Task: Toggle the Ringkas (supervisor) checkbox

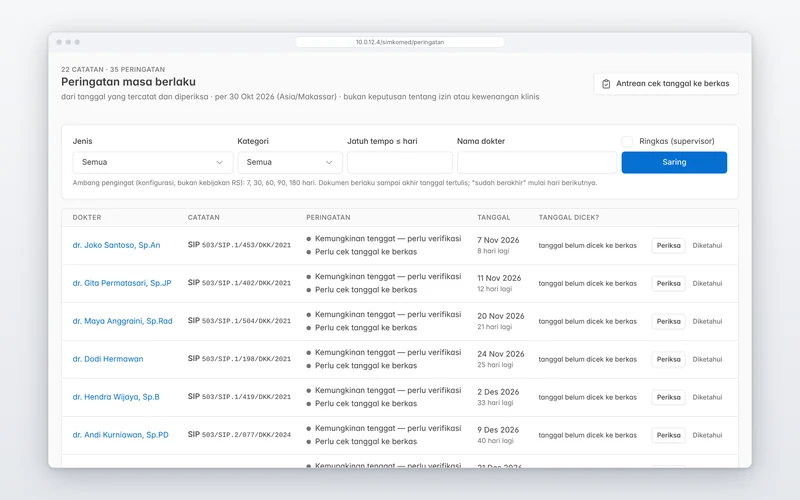Action: 627,141
